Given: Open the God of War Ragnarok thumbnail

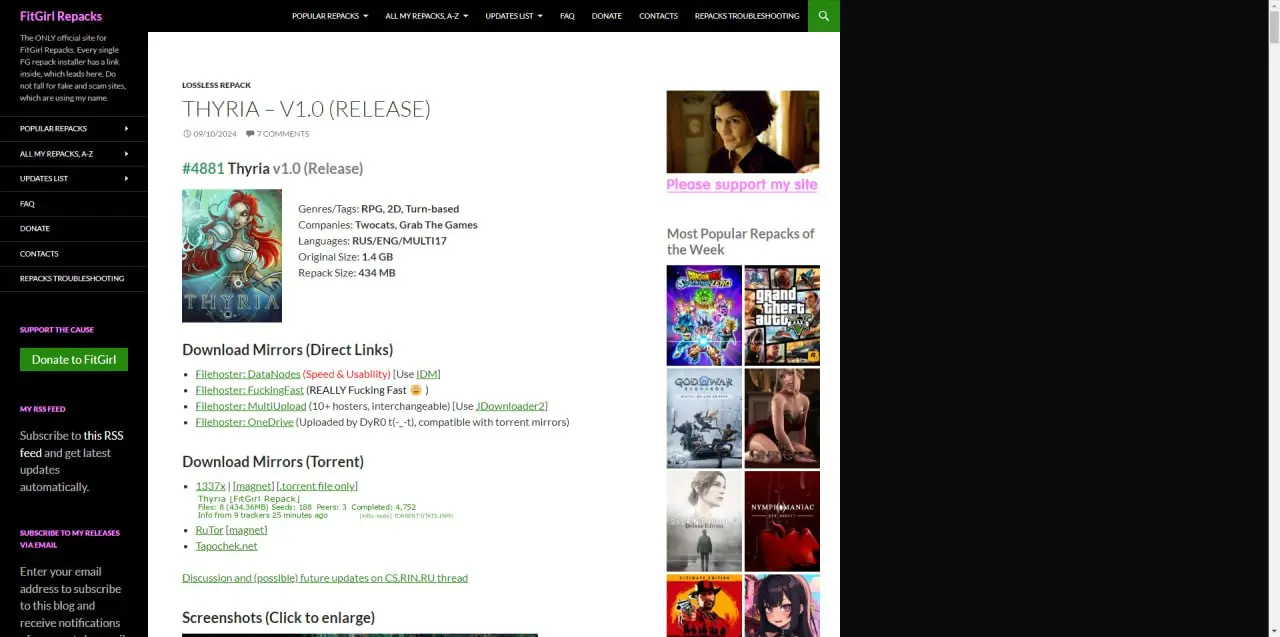Looking at the screenshot, I should (x=704, y=418).
